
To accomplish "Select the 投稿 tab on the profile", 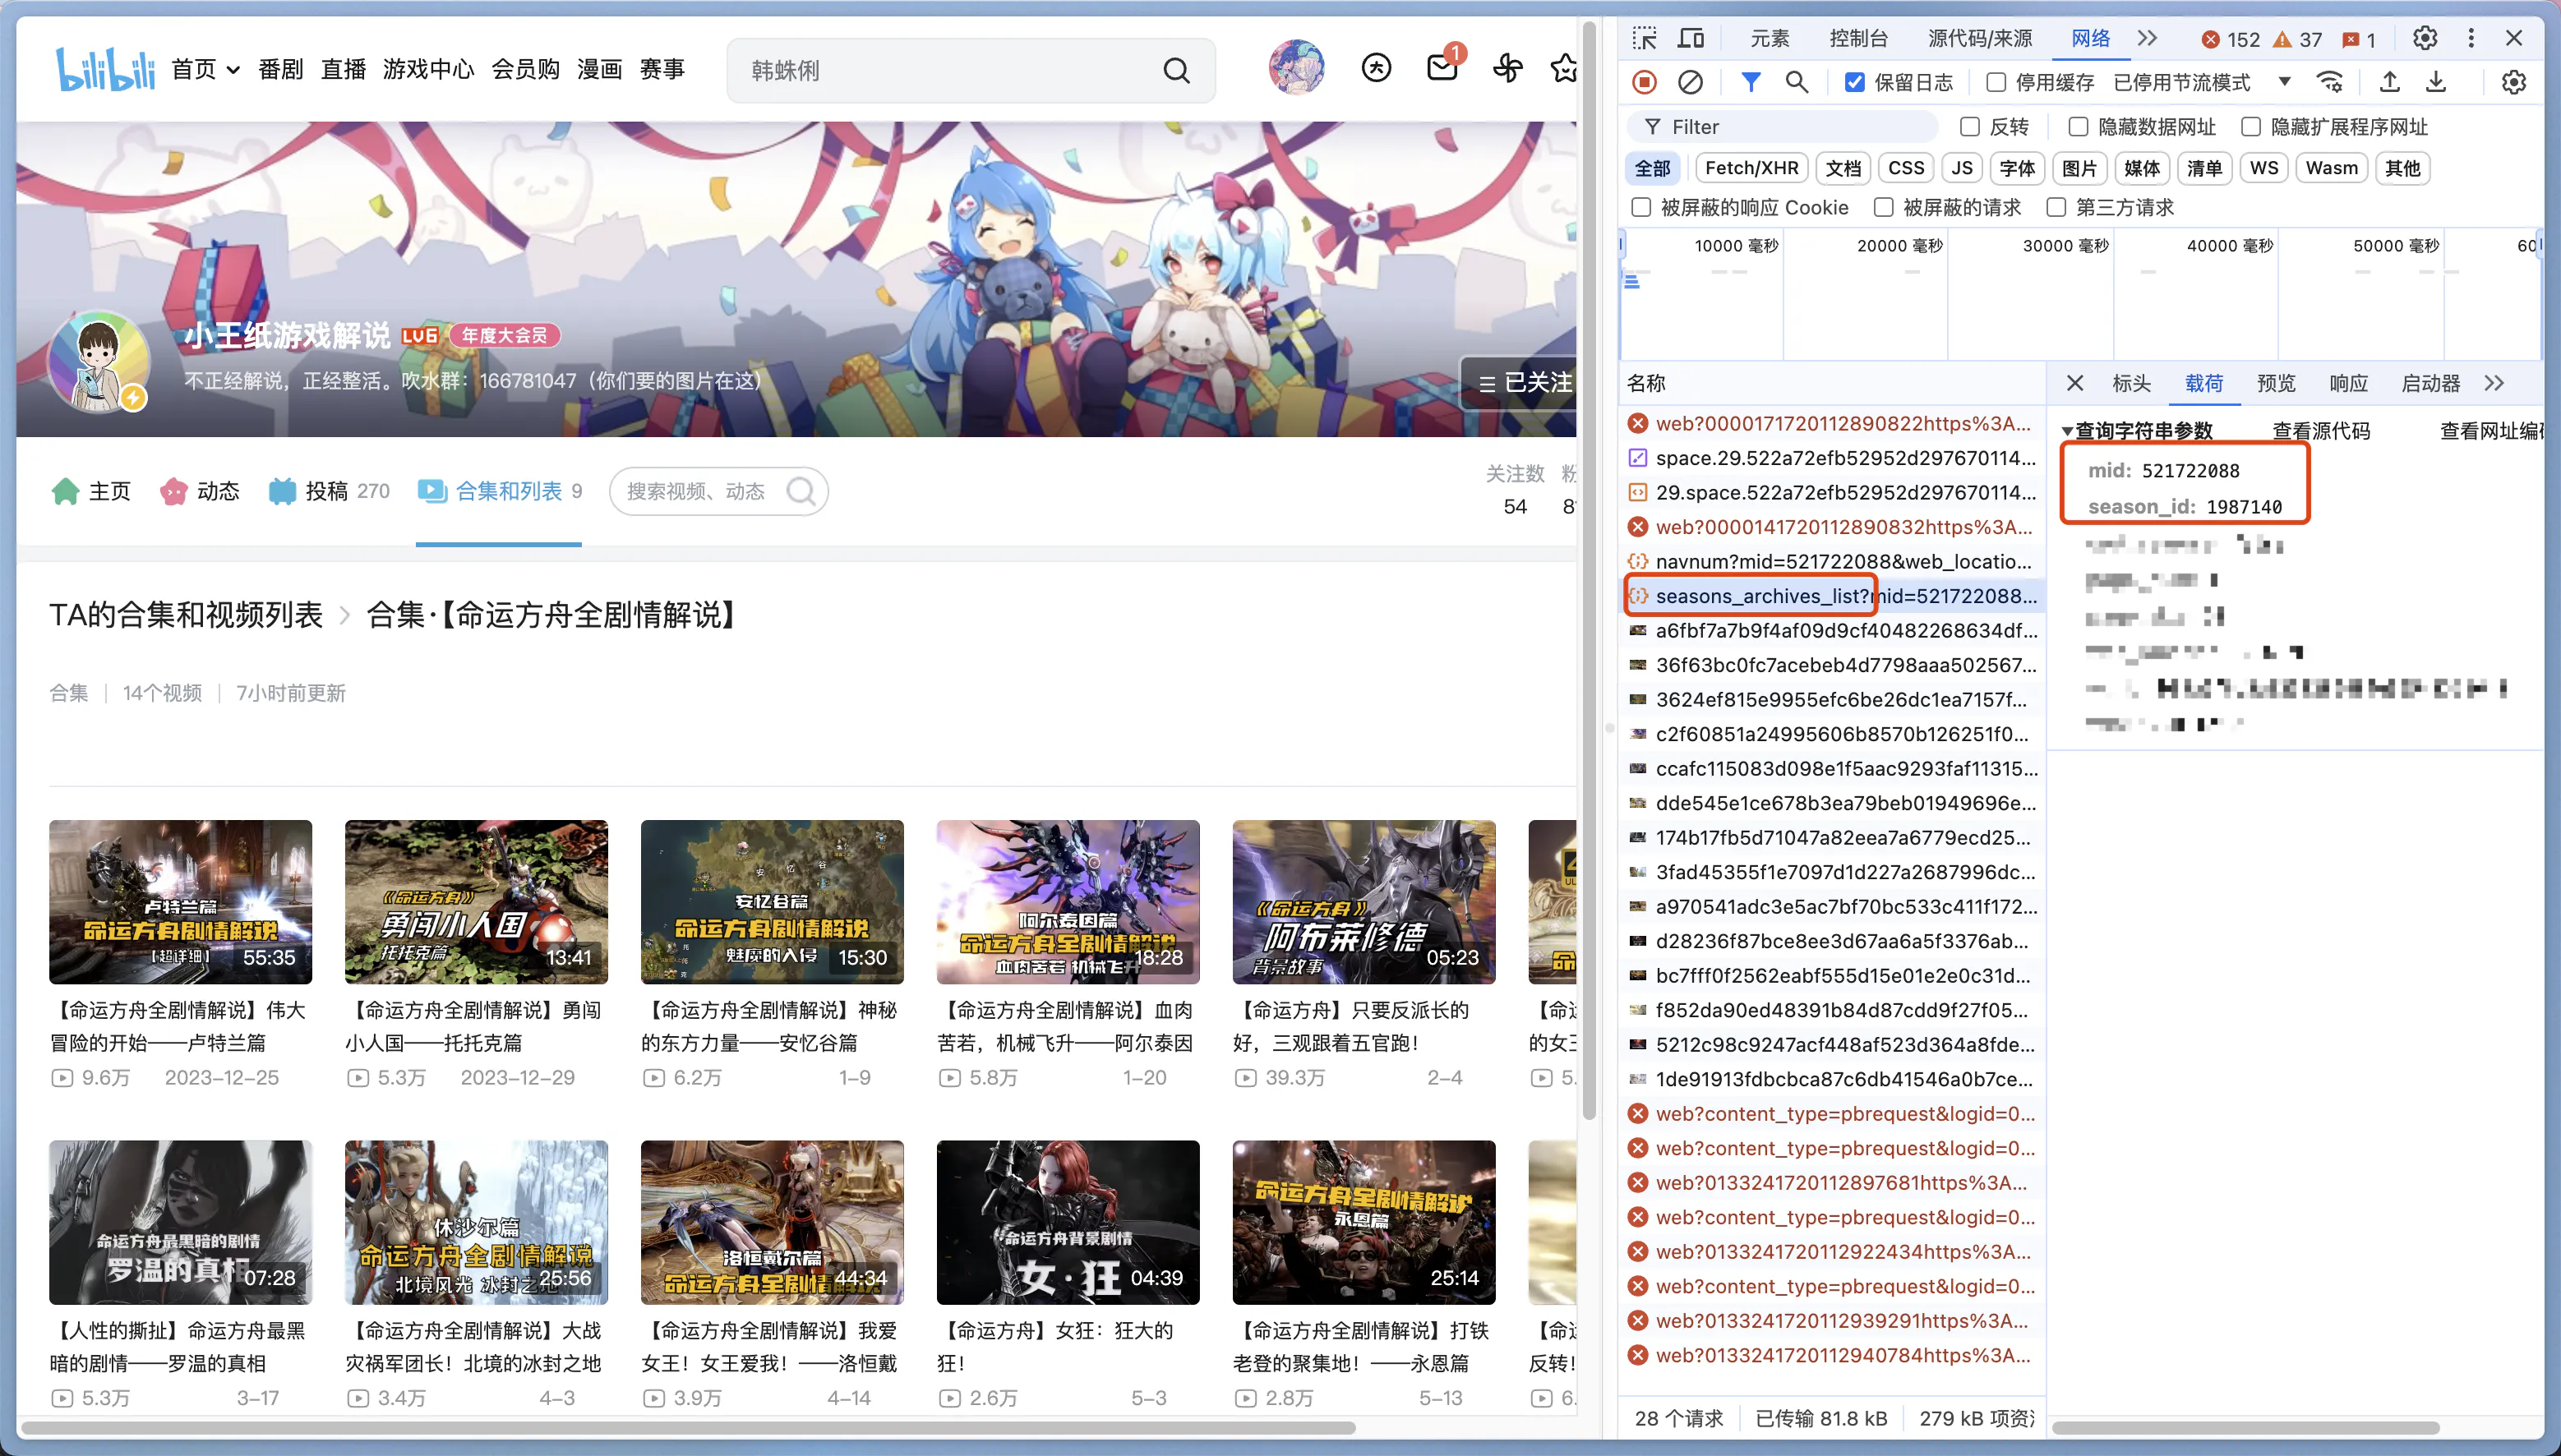I will (x=329, y=491).
